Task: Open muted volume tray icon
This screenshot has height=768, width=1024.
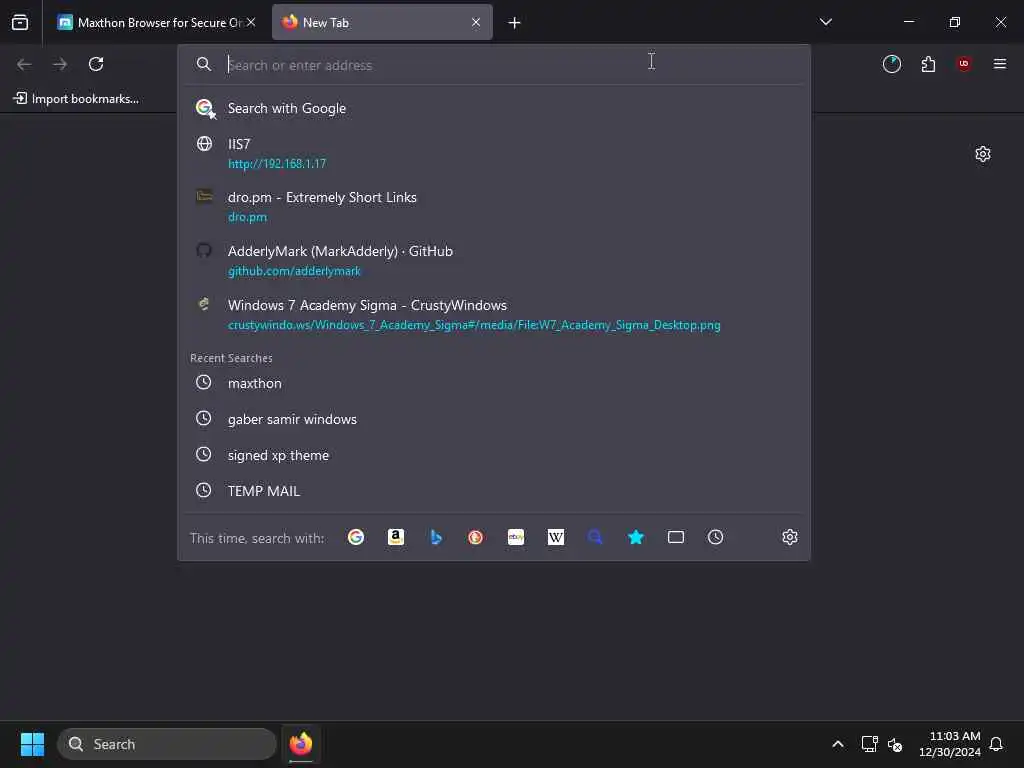Action: [895, 744]
